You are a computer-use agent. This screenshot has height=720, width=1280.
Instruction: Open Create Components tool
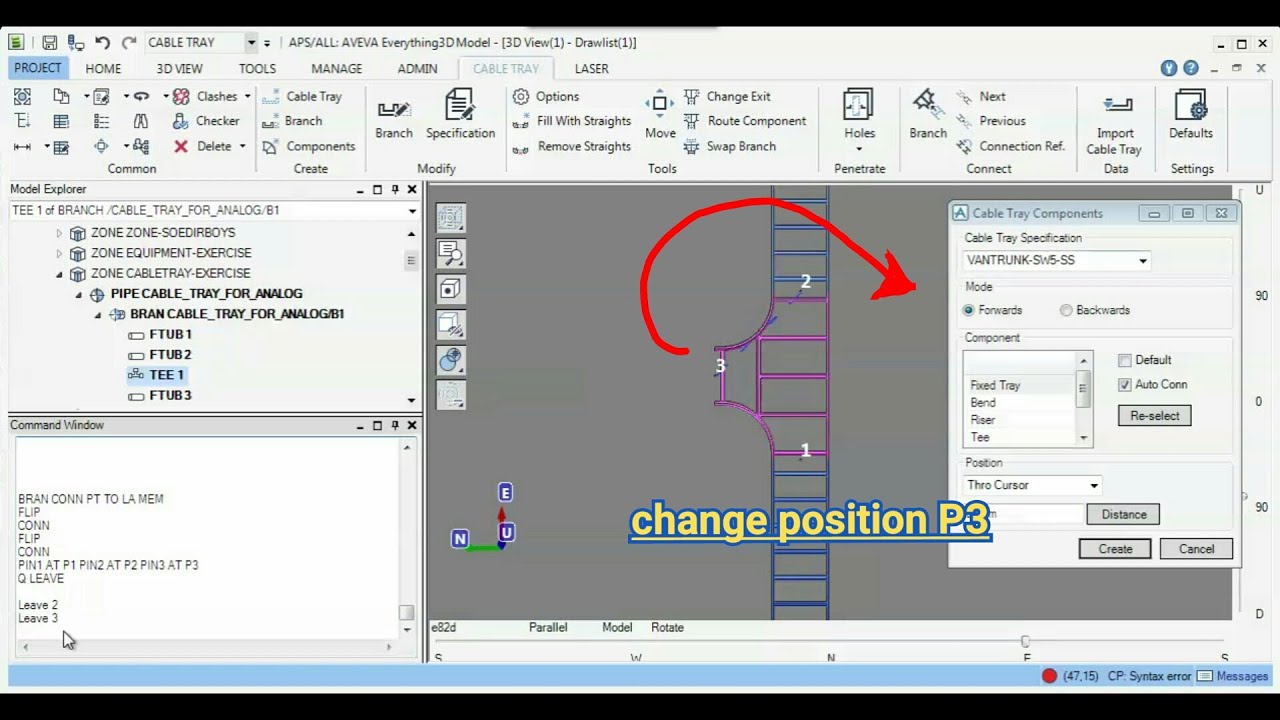(x=309, y=146)
